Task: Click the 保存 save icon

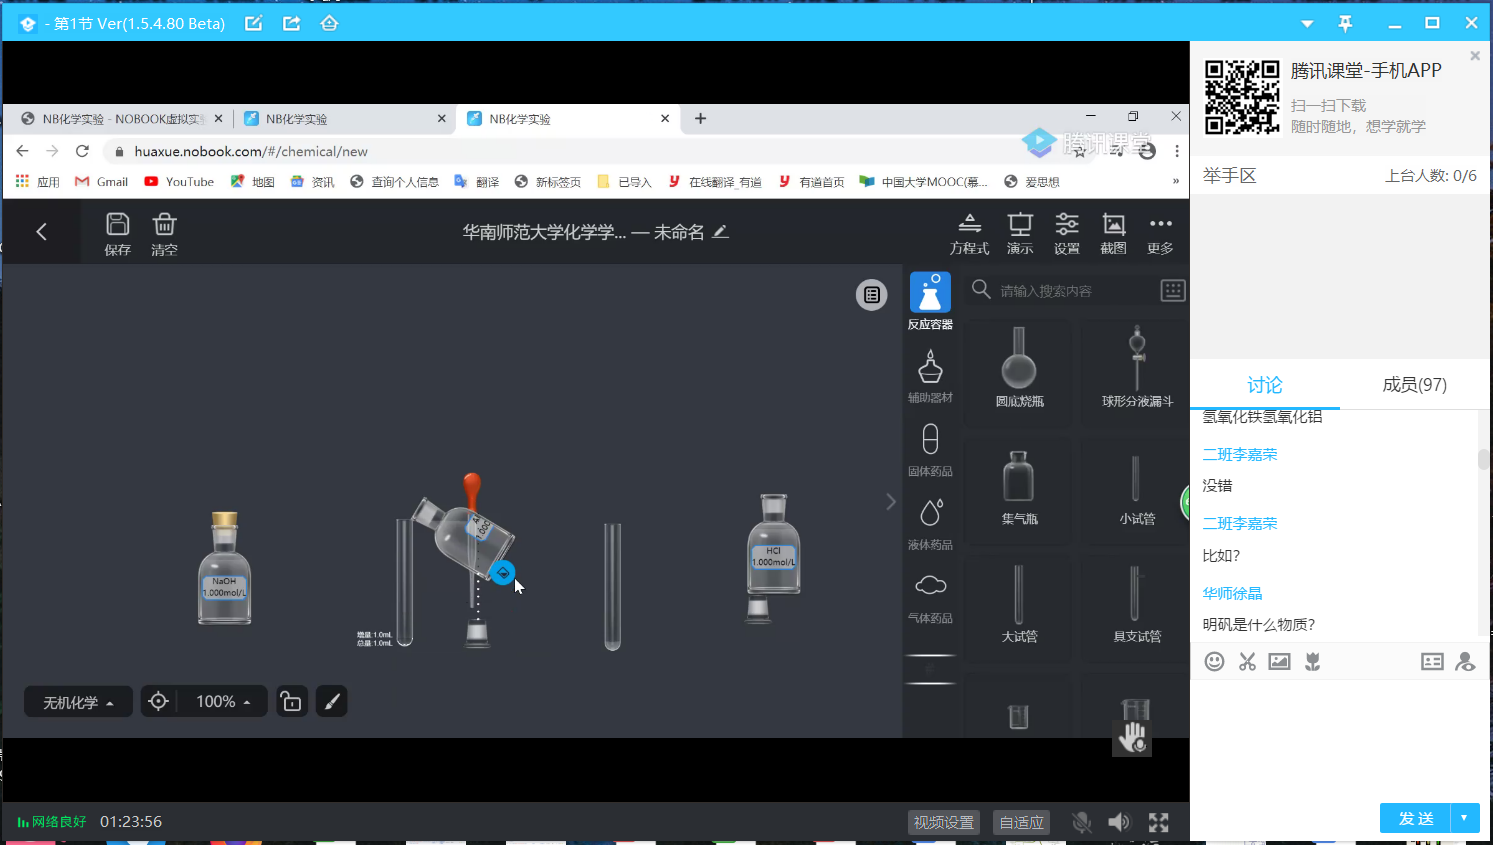Action: [x=117, y=234]
